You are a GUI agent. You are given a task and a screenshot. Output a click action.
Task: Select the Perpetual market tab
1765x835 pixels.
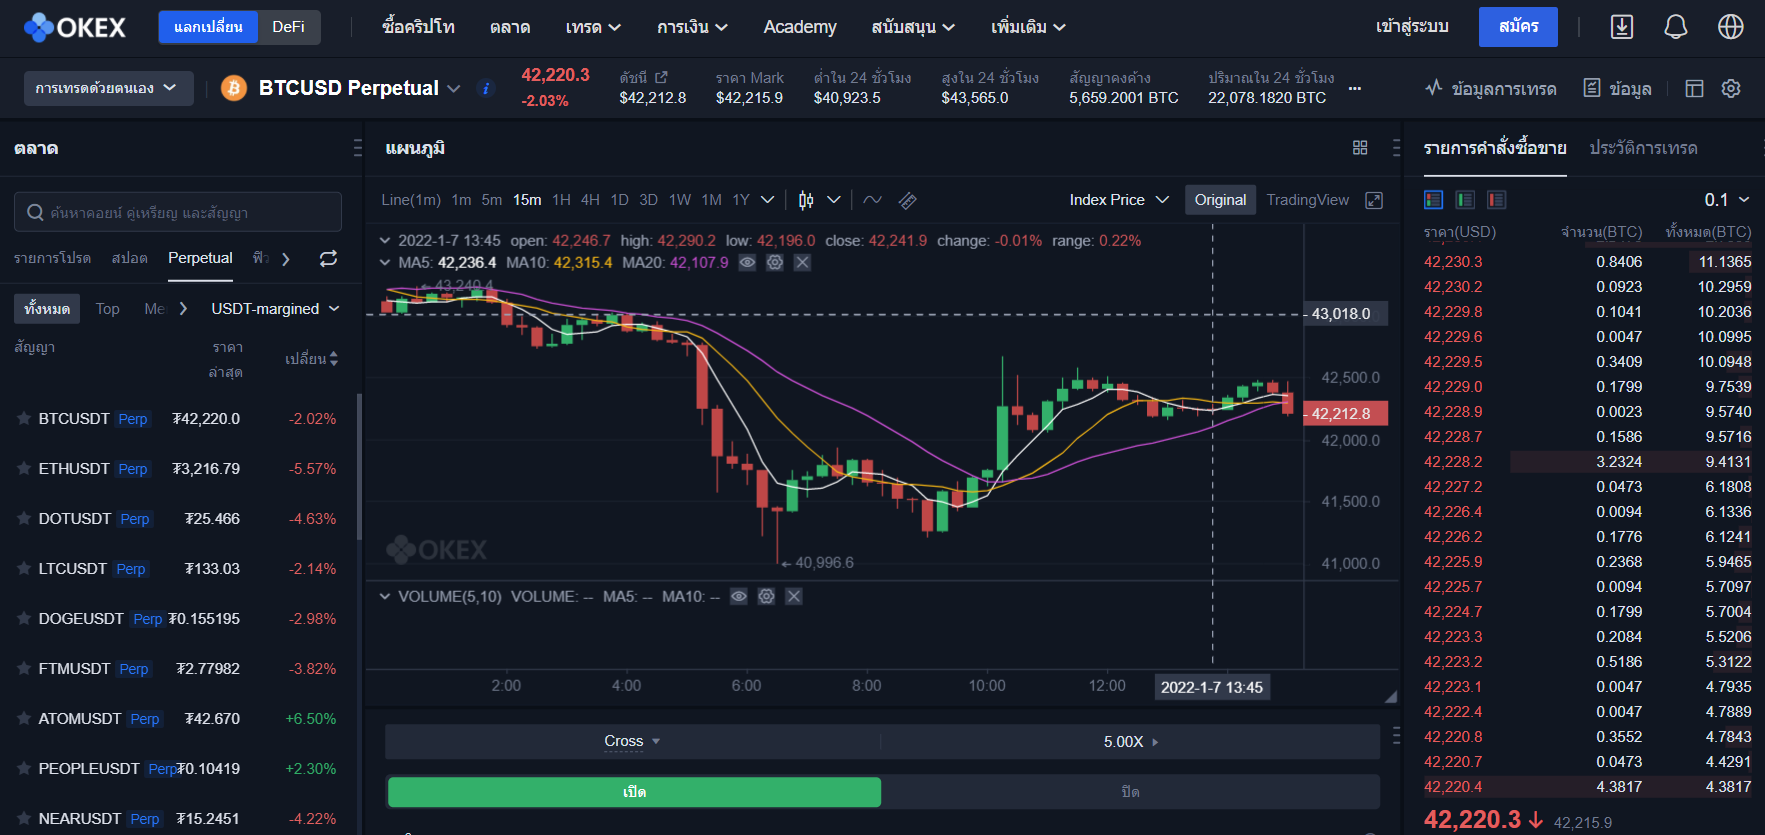pyautogui.click(x=200, y=259)
